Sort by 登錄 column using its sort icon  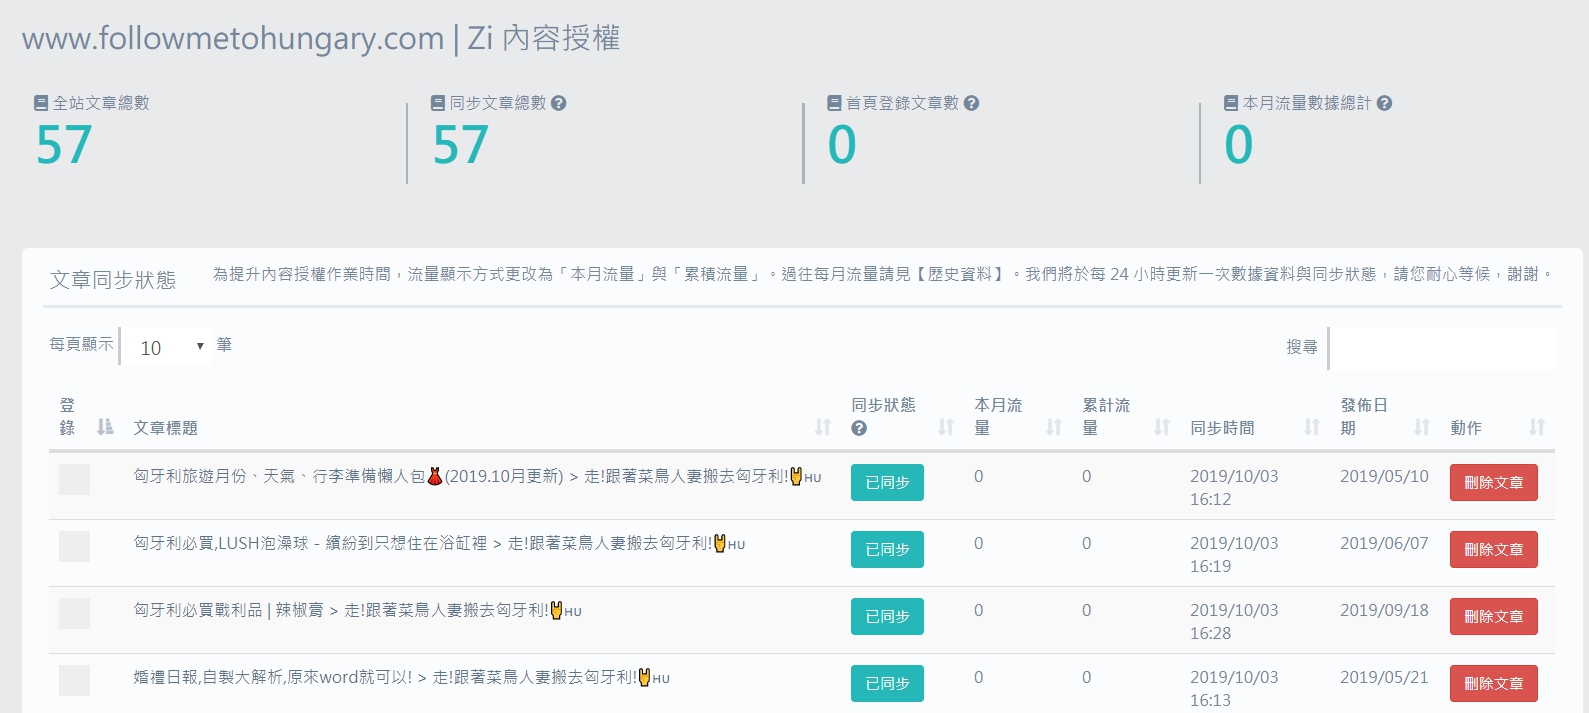(105, 427)
